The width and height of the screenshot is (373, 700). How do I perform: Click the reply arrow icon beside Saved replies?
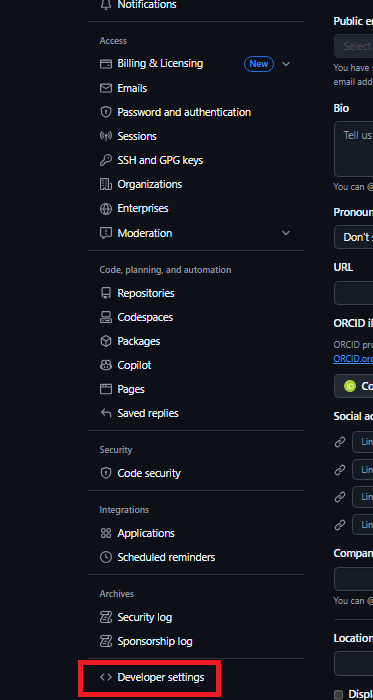click(106, 413)
